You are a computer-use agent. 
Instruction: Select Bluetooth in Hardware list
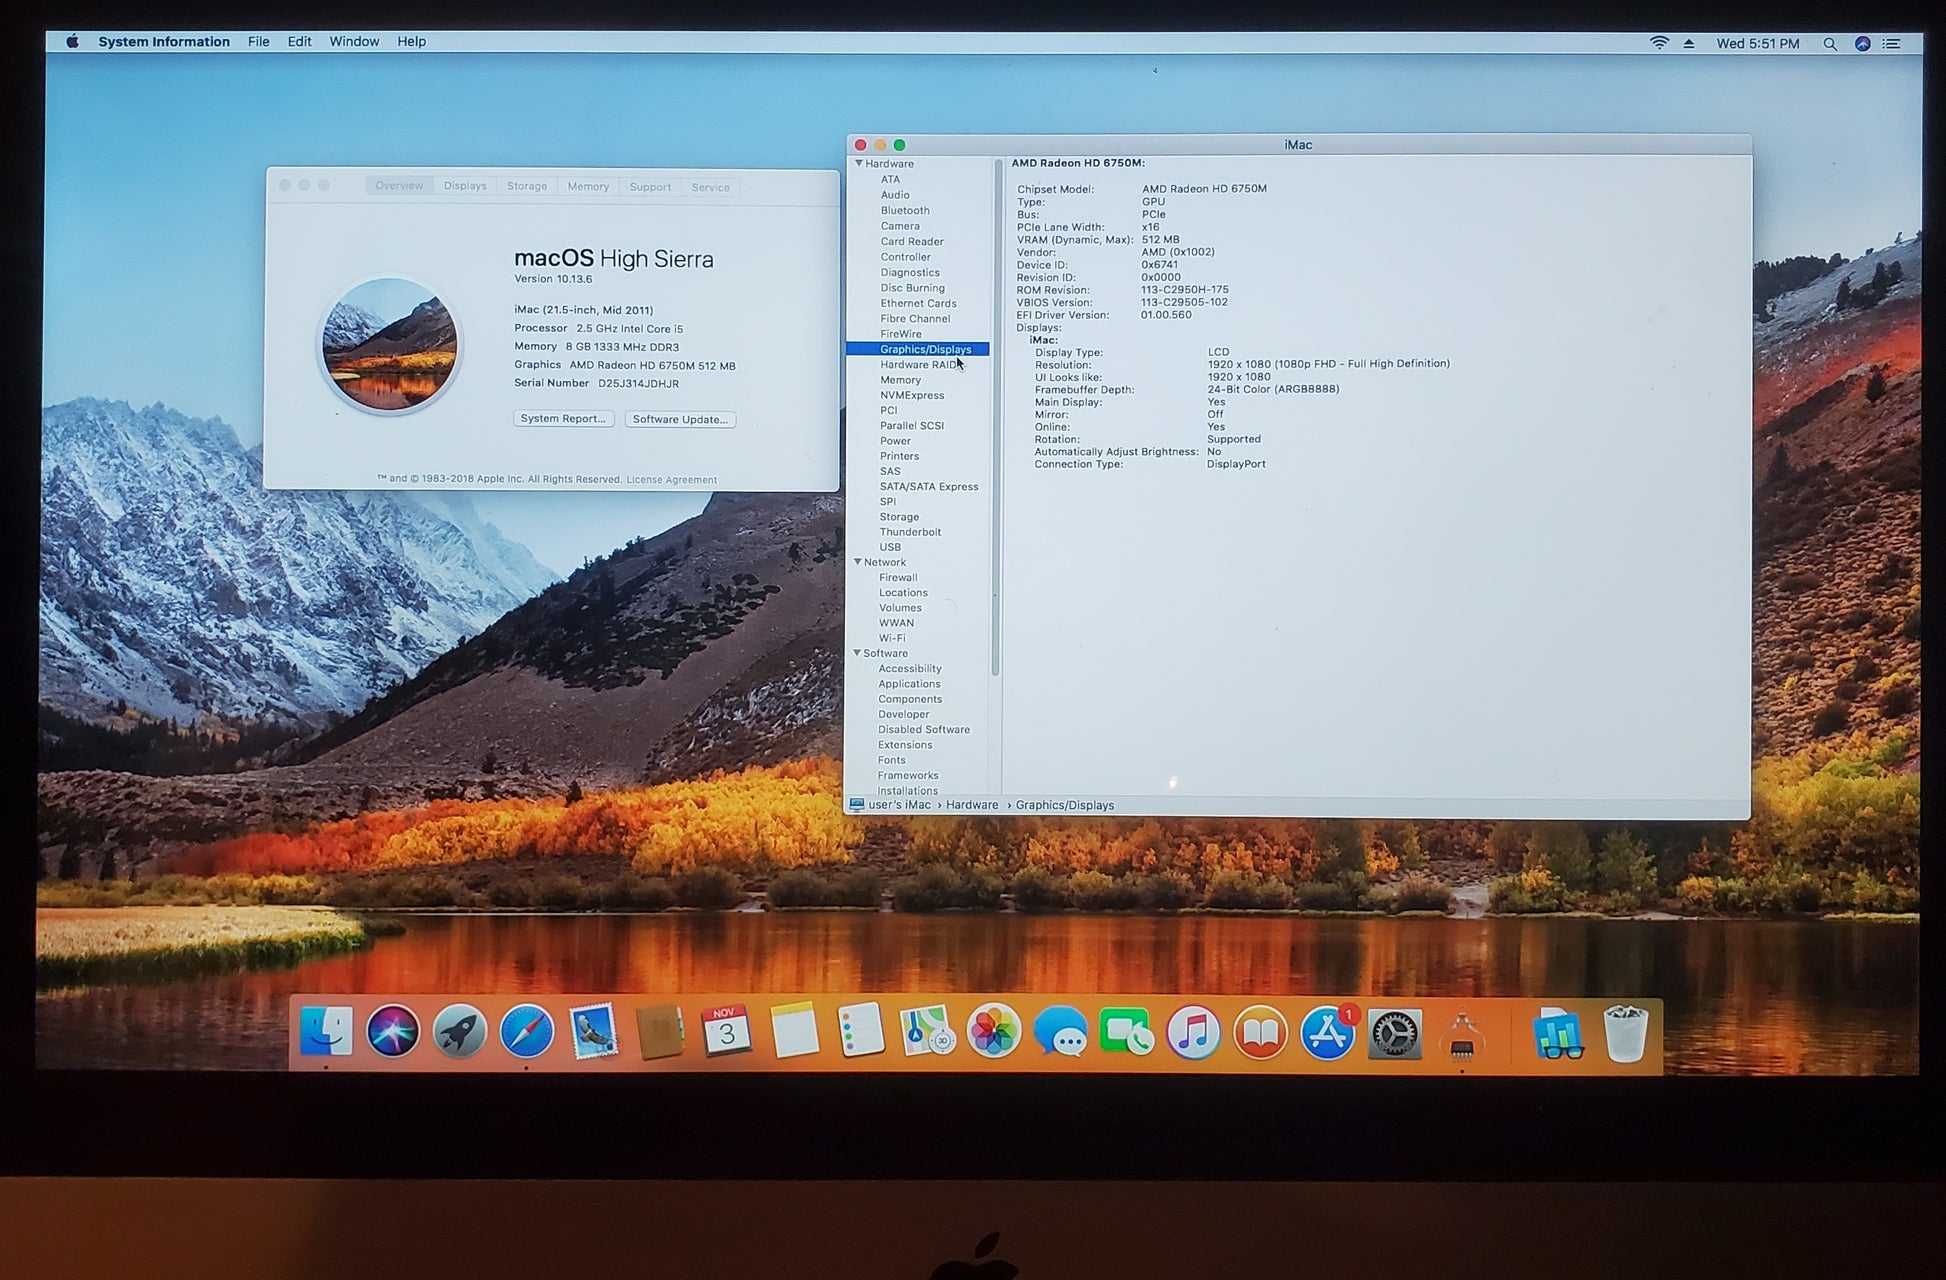pyautogui.click(x=905, y=211)
